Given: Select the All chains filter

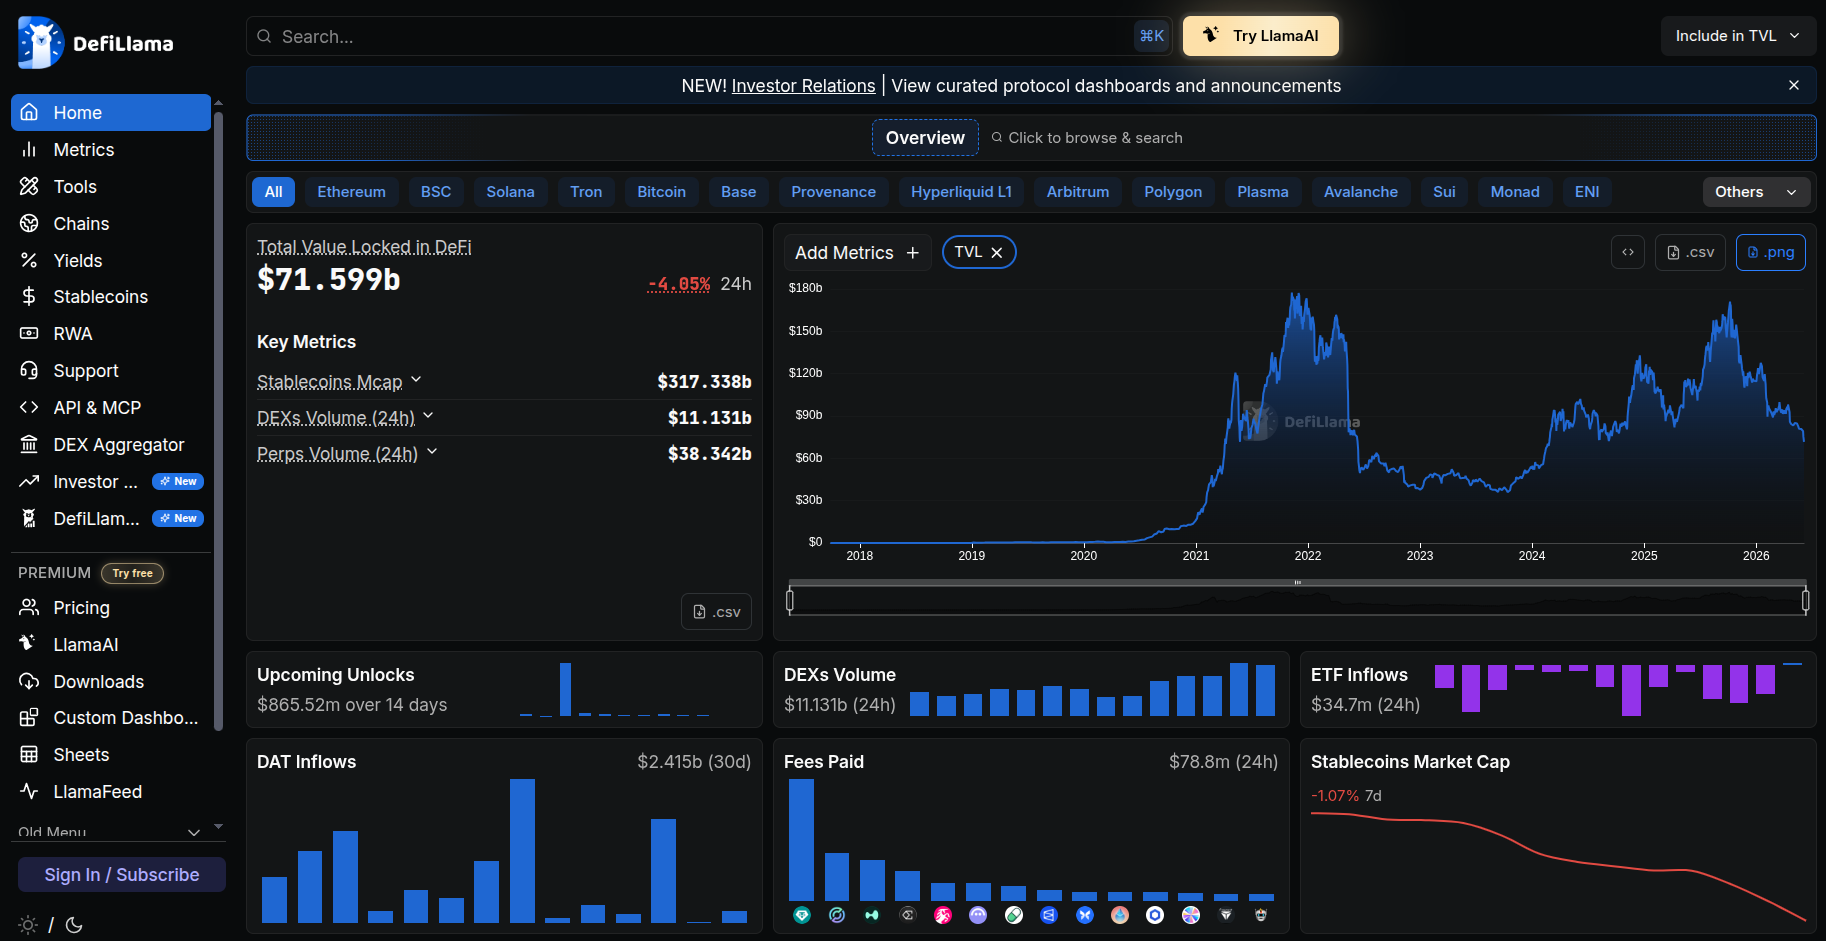Looking at the screenshot, I should pyautogui.click(x=274, y=192).
